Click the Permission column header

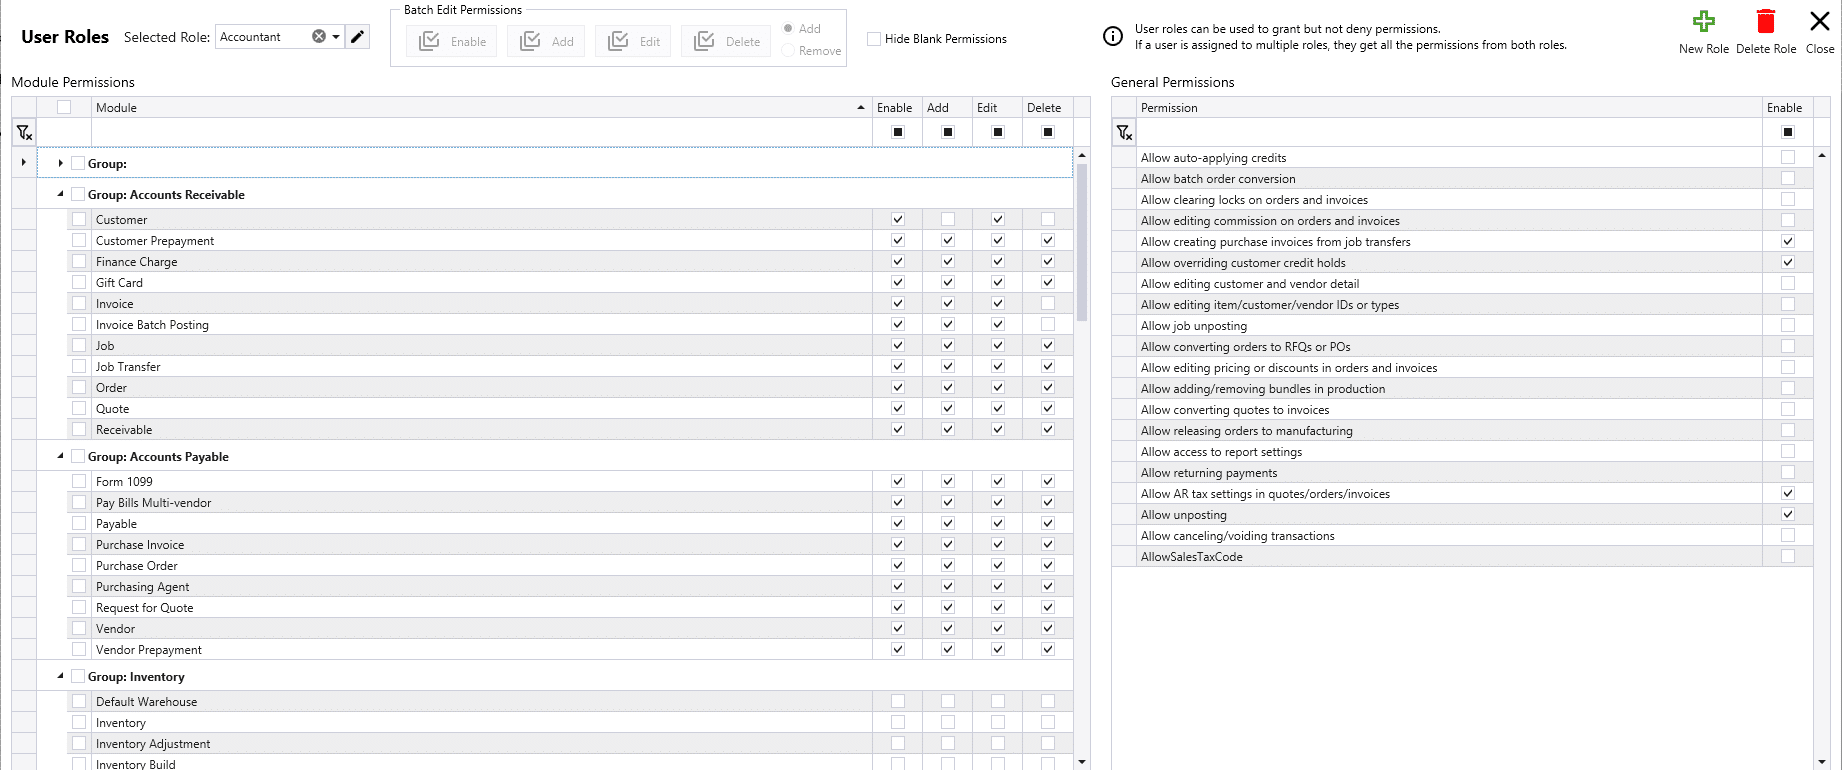coord(1448,108)
